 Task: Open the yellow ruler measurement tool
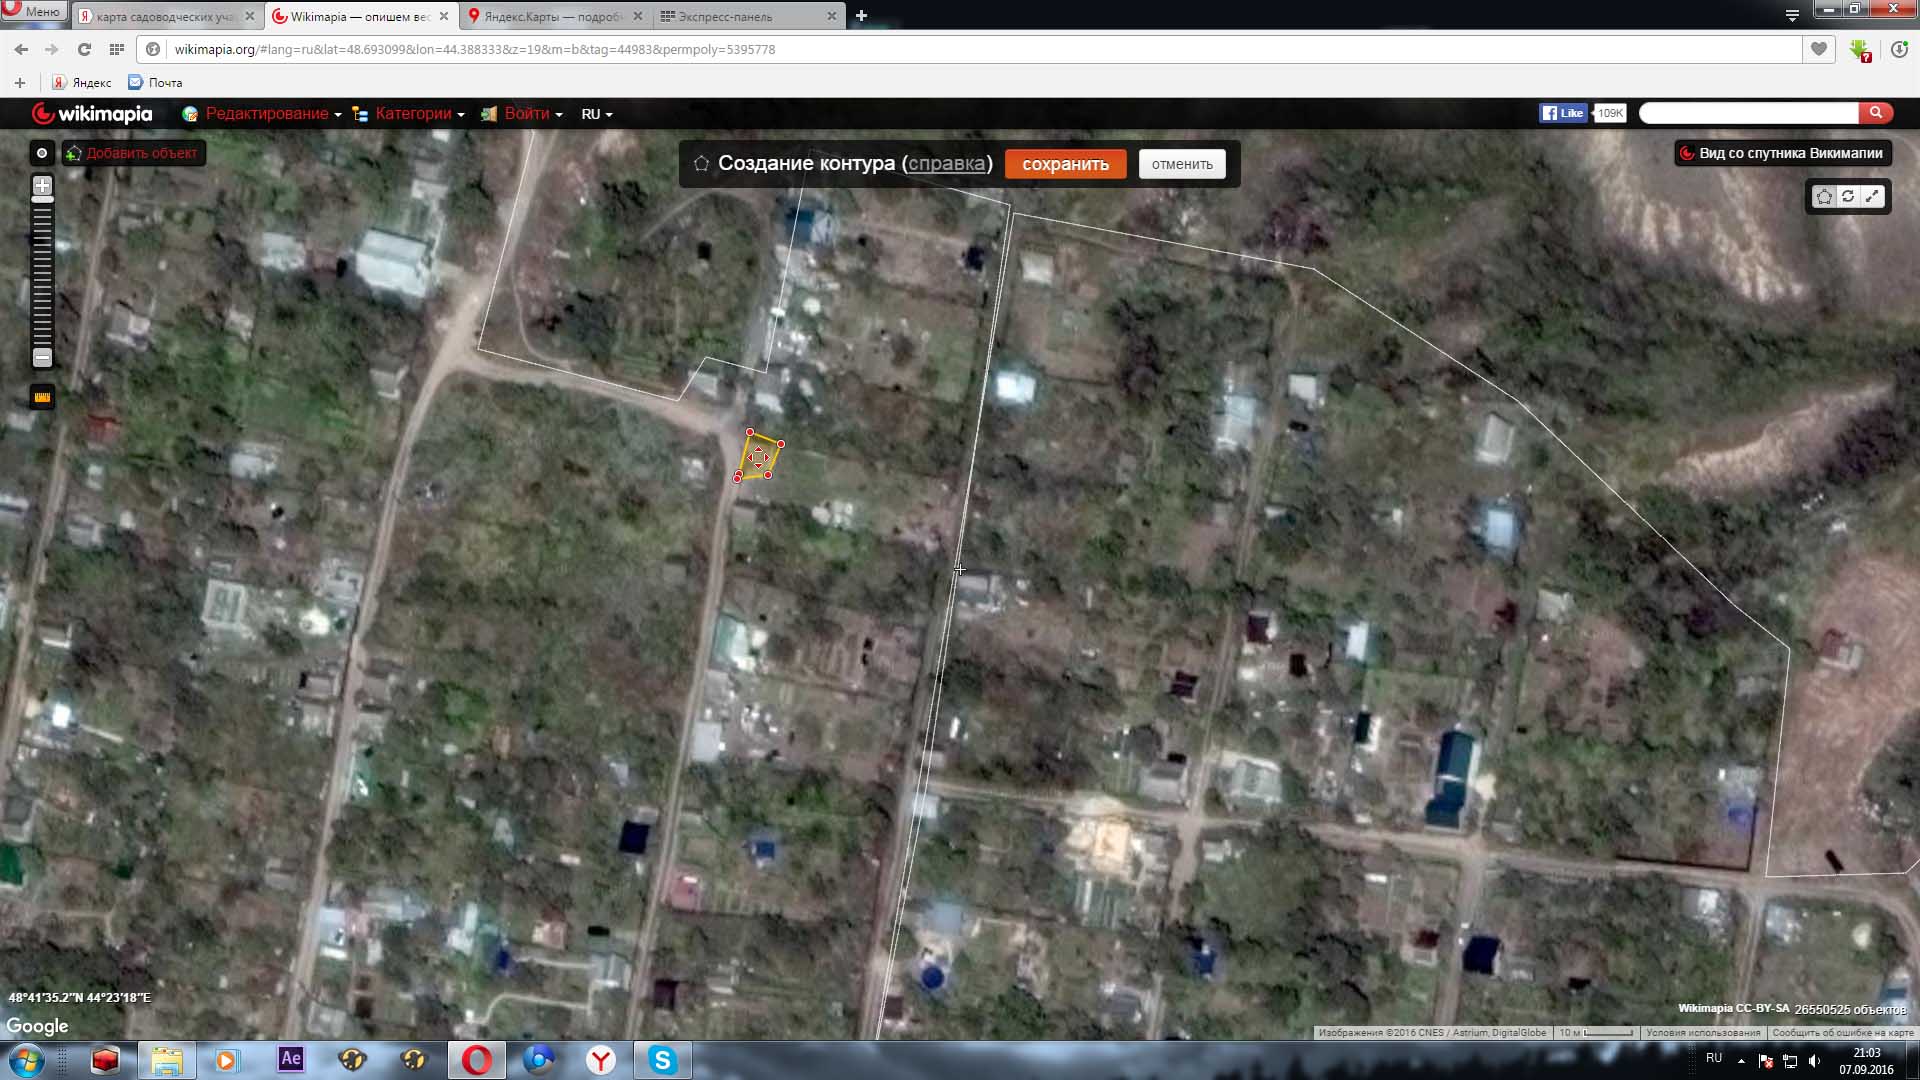(x=42, y=397)
